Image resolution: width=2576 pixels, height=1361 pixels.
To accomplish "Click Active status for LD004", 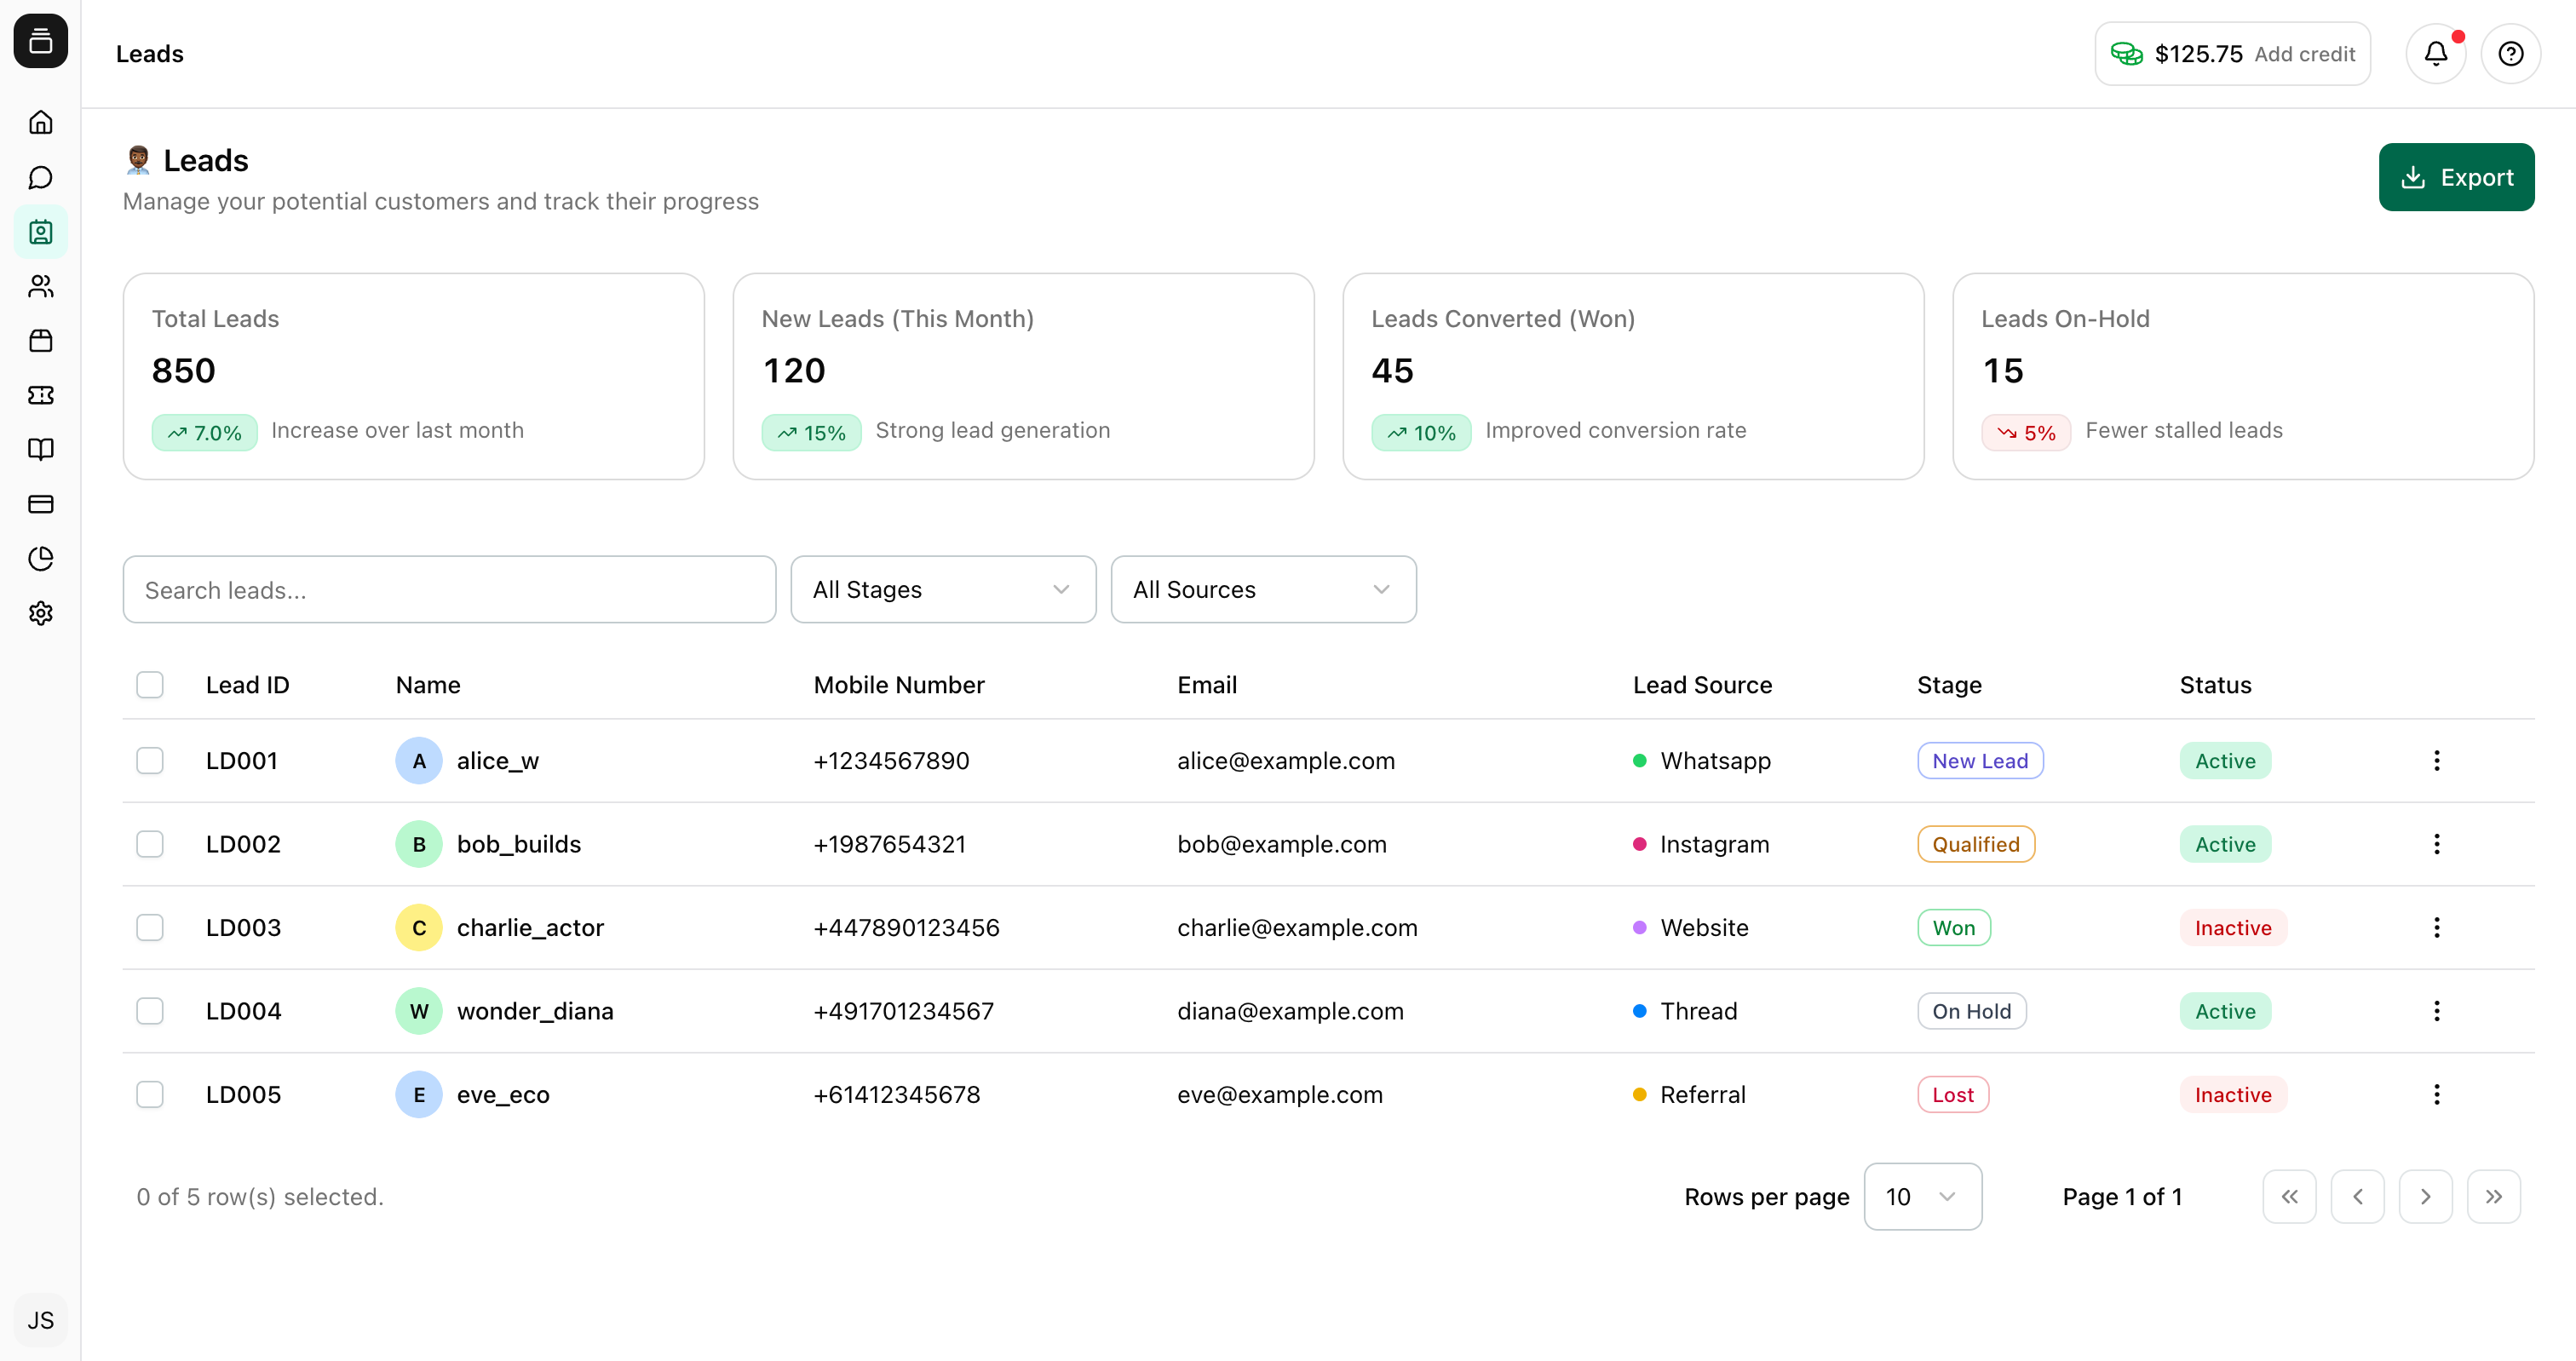I will [2225, 1011].
